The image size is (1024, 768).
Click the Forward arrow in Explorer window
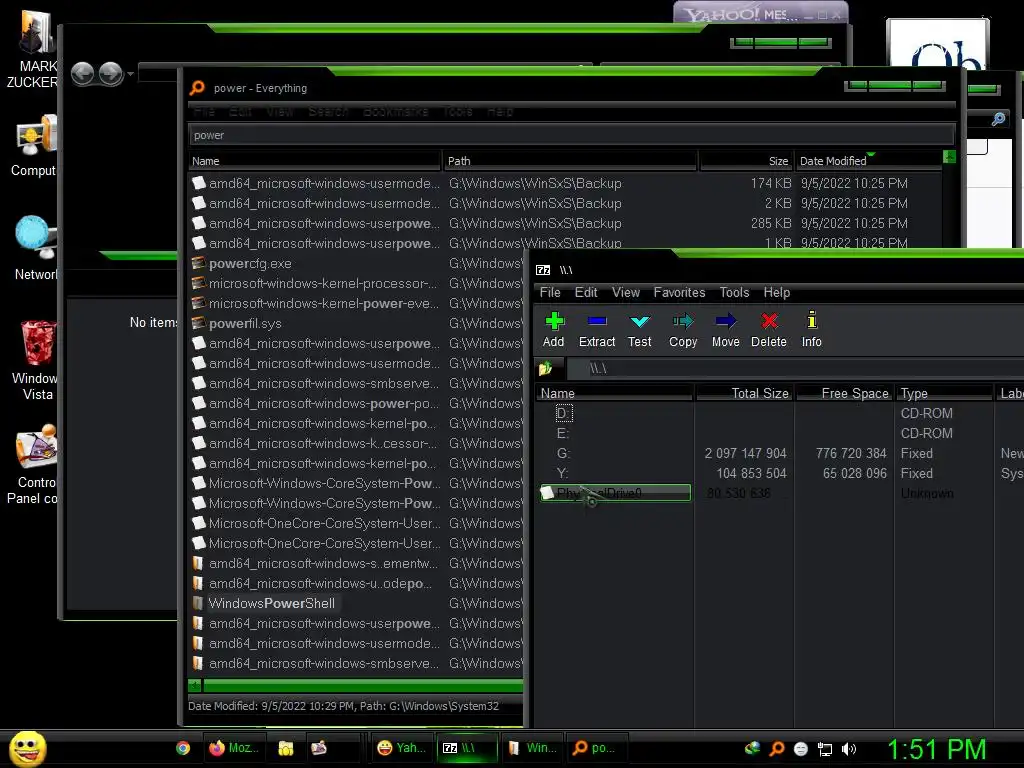(110, 74)
